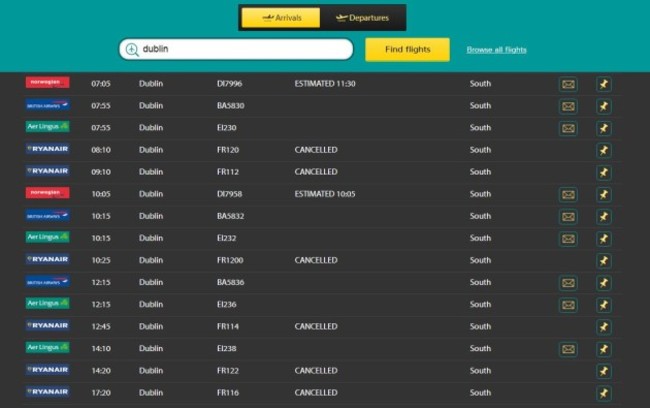Click Aer Lingus logo on EI238 row
The height and width of the screenshot is (408, 650).
(x=48, y=347)
